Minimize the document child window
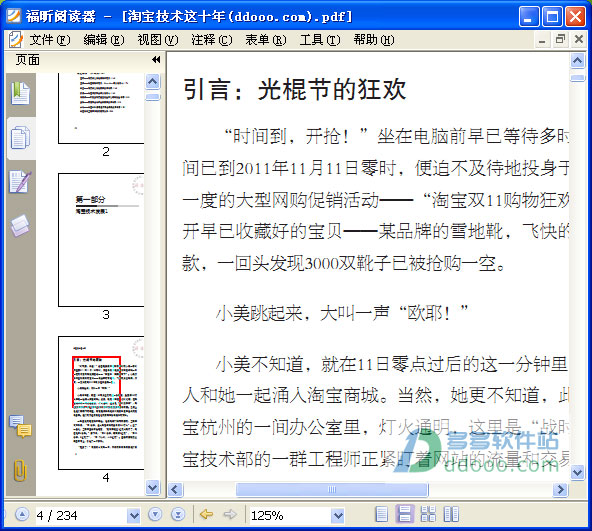 pos(542,40)
